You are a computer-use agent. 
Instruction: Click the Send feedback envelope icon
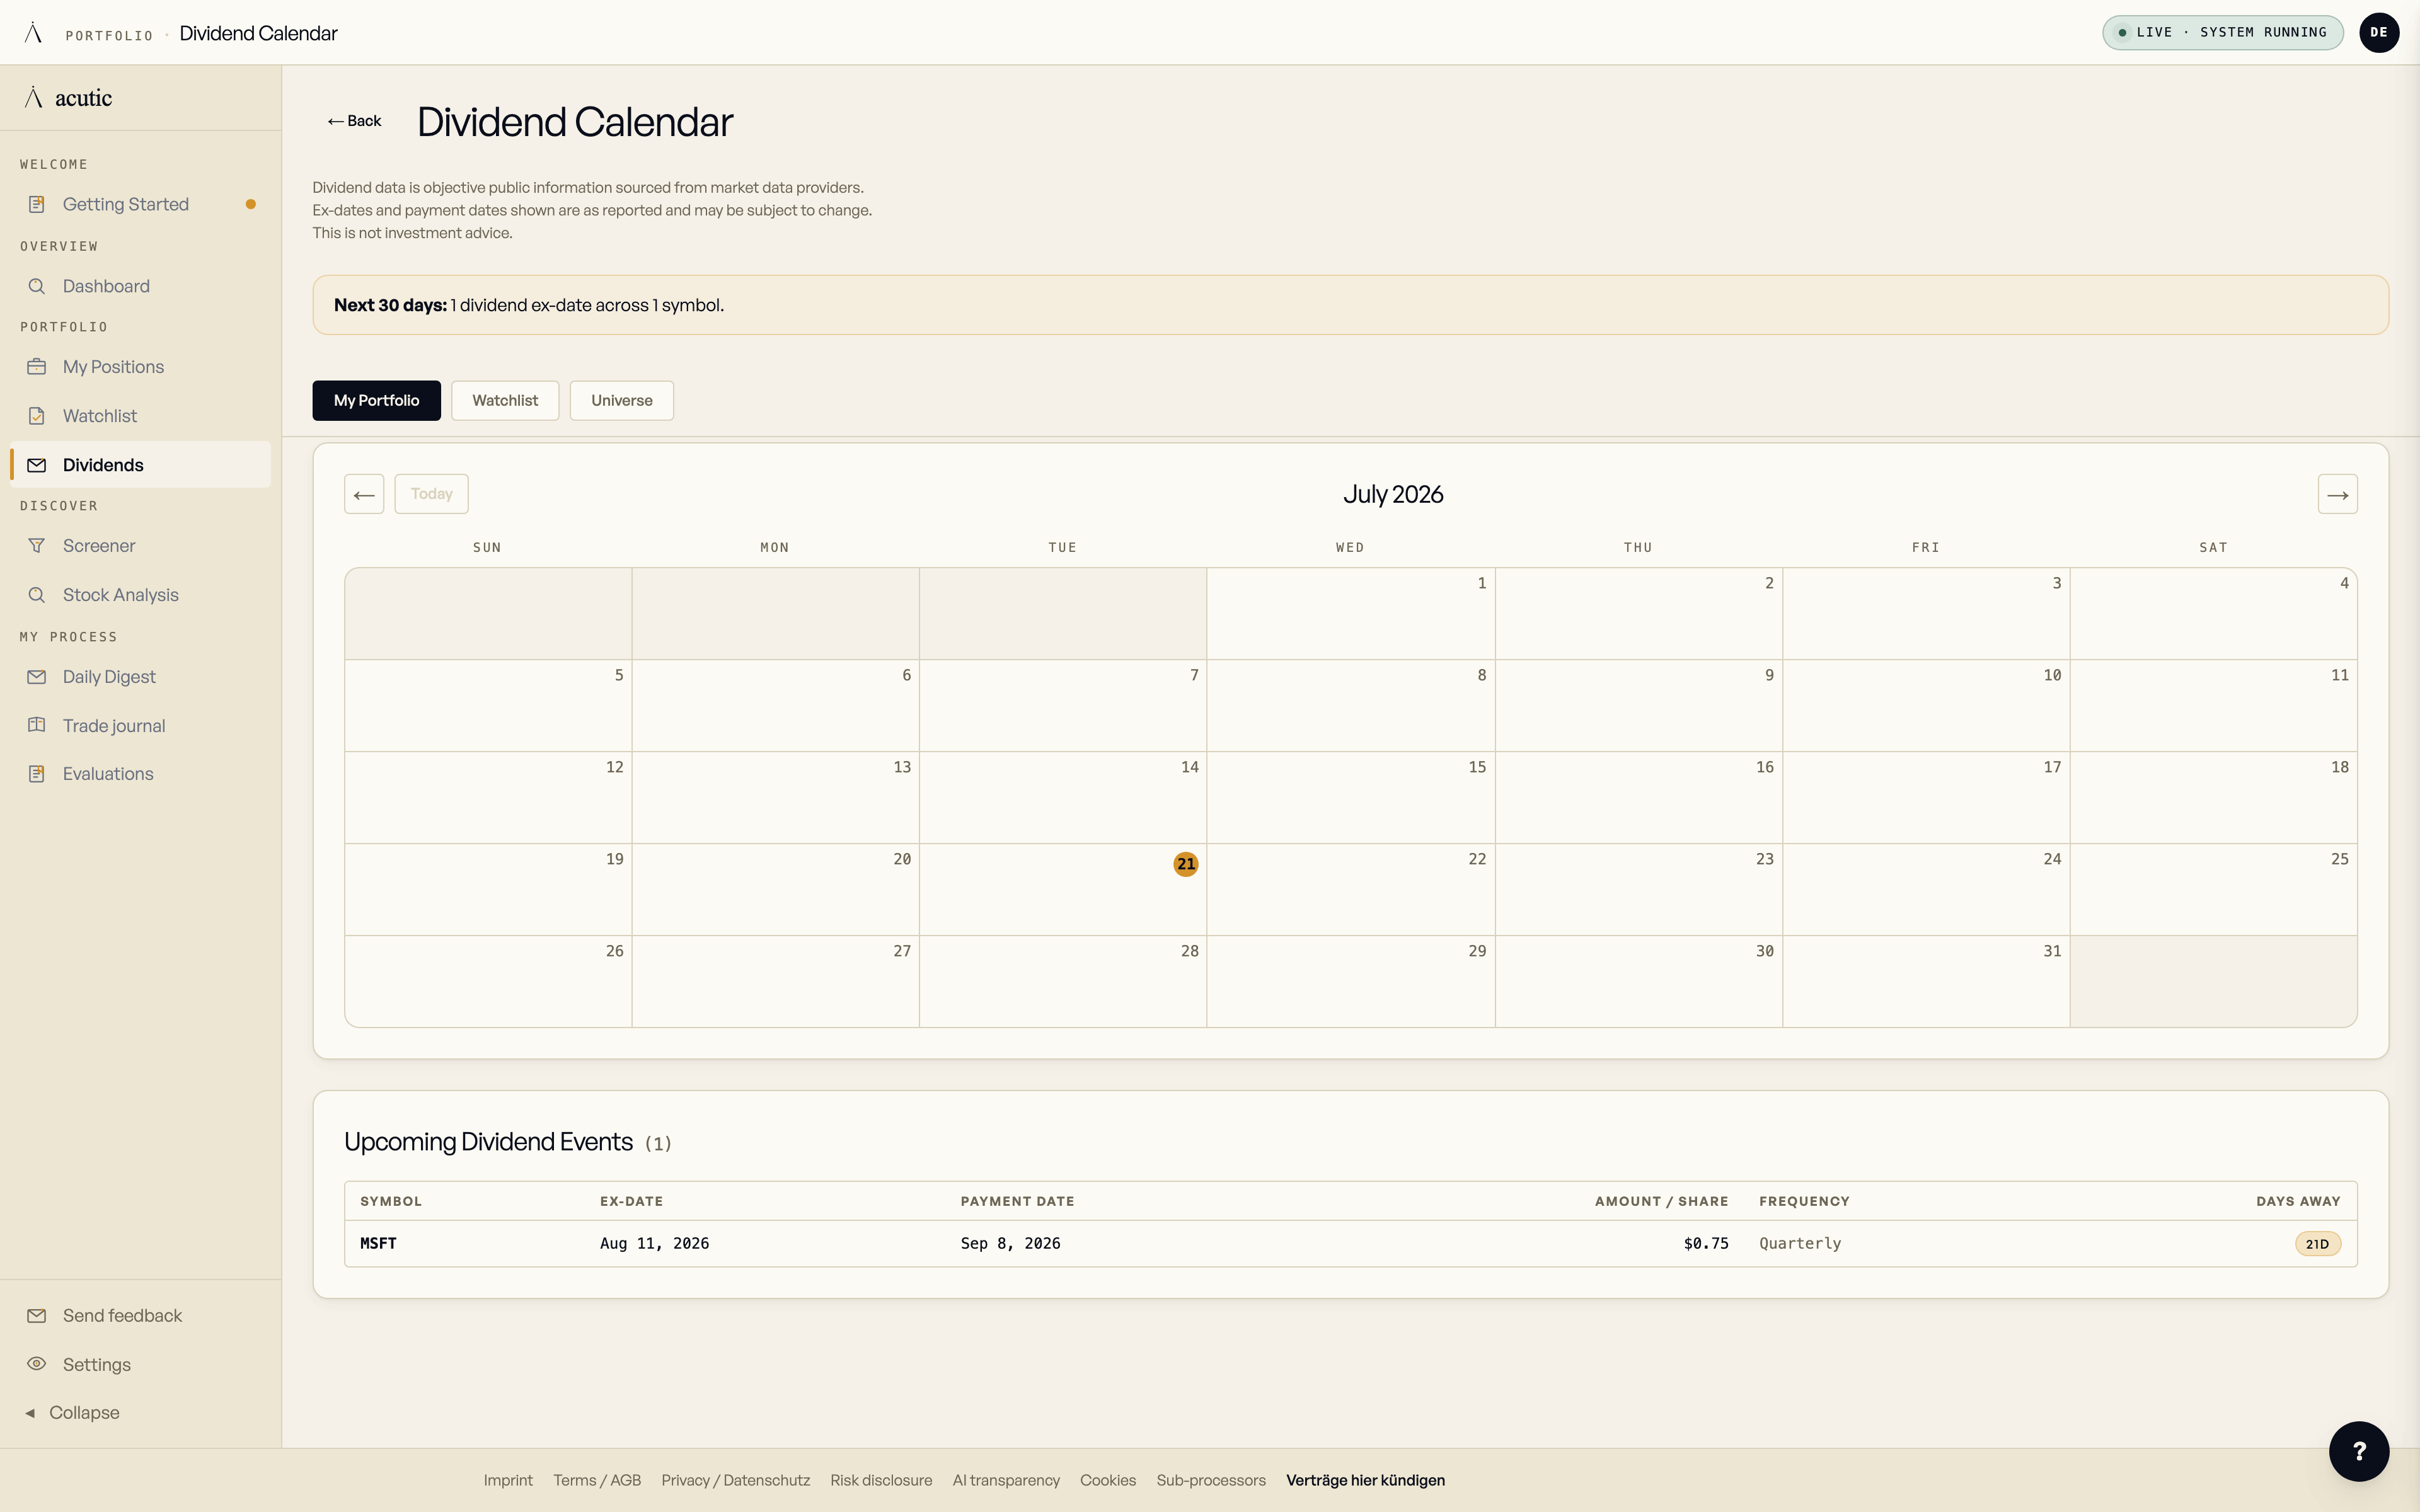pos(37,1316)
